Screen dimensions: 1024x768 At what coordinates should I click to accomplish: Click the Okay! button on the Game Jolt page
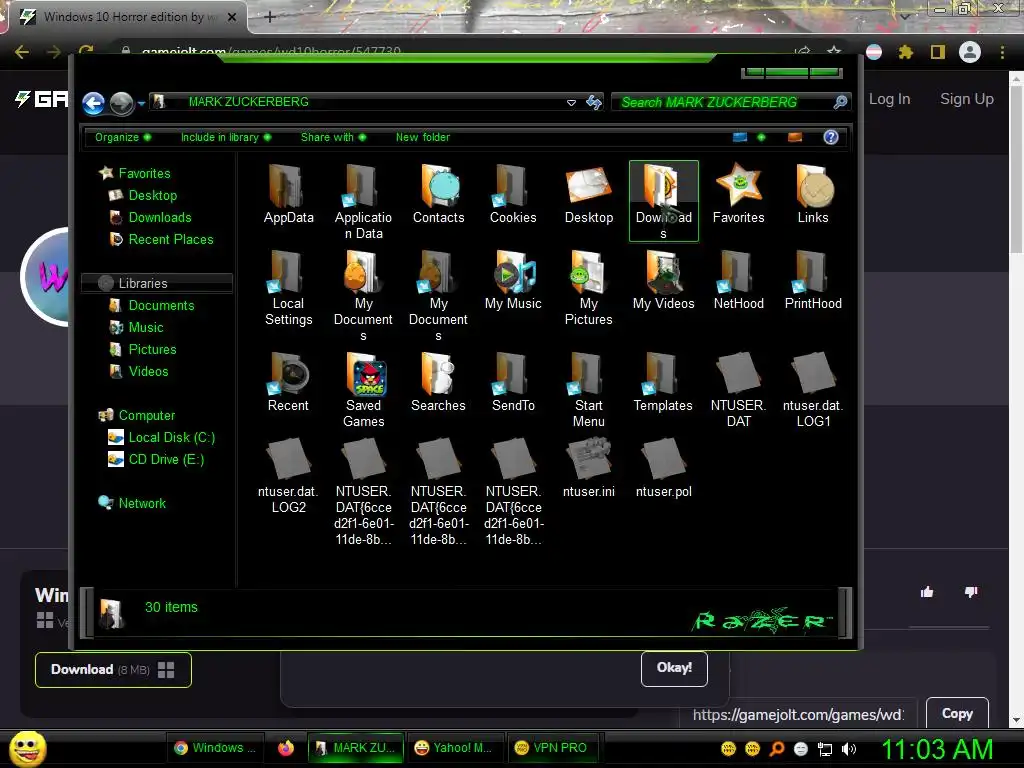674,668
